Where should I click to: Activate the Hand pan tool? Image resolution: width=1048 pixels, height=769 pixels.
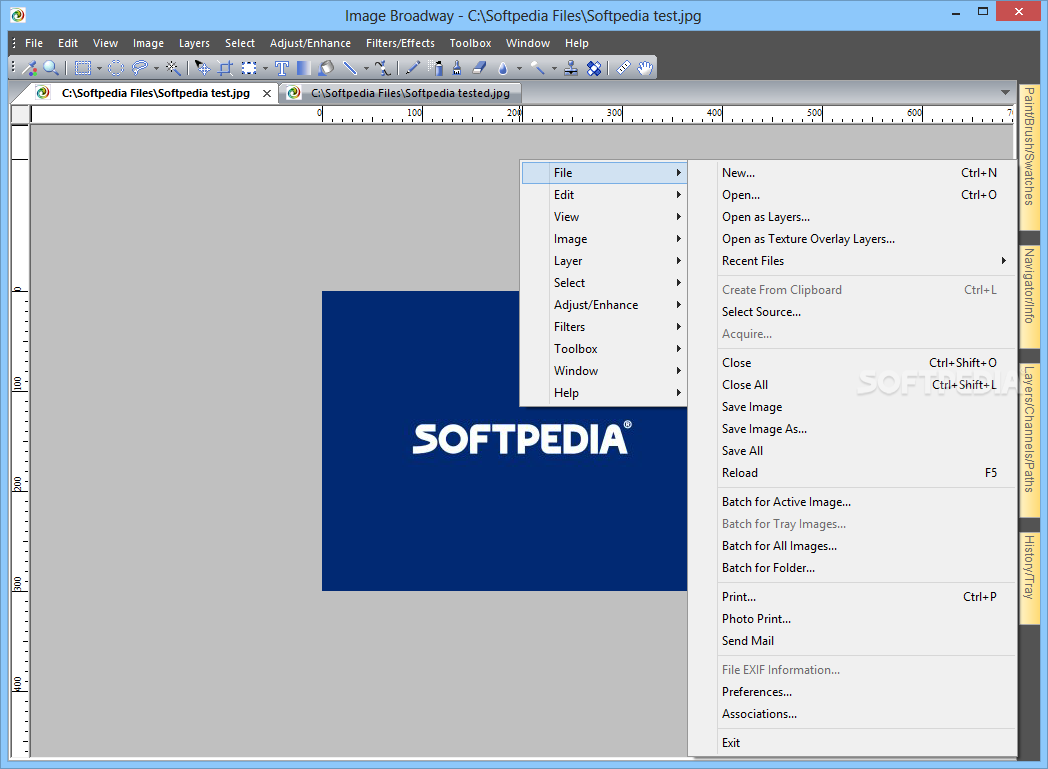pos(646,68)
